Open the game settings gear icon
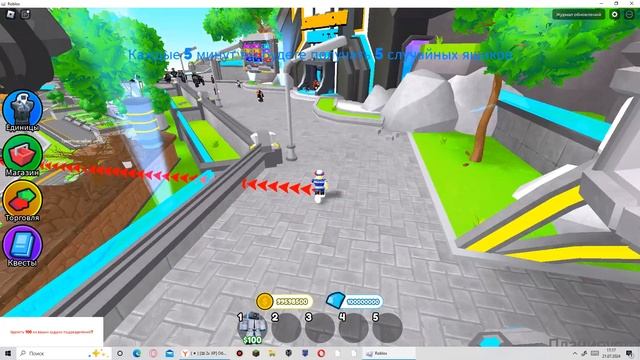The height and width of the screenshot is (360, 640). pyautogui.click(x=615, y=14)
